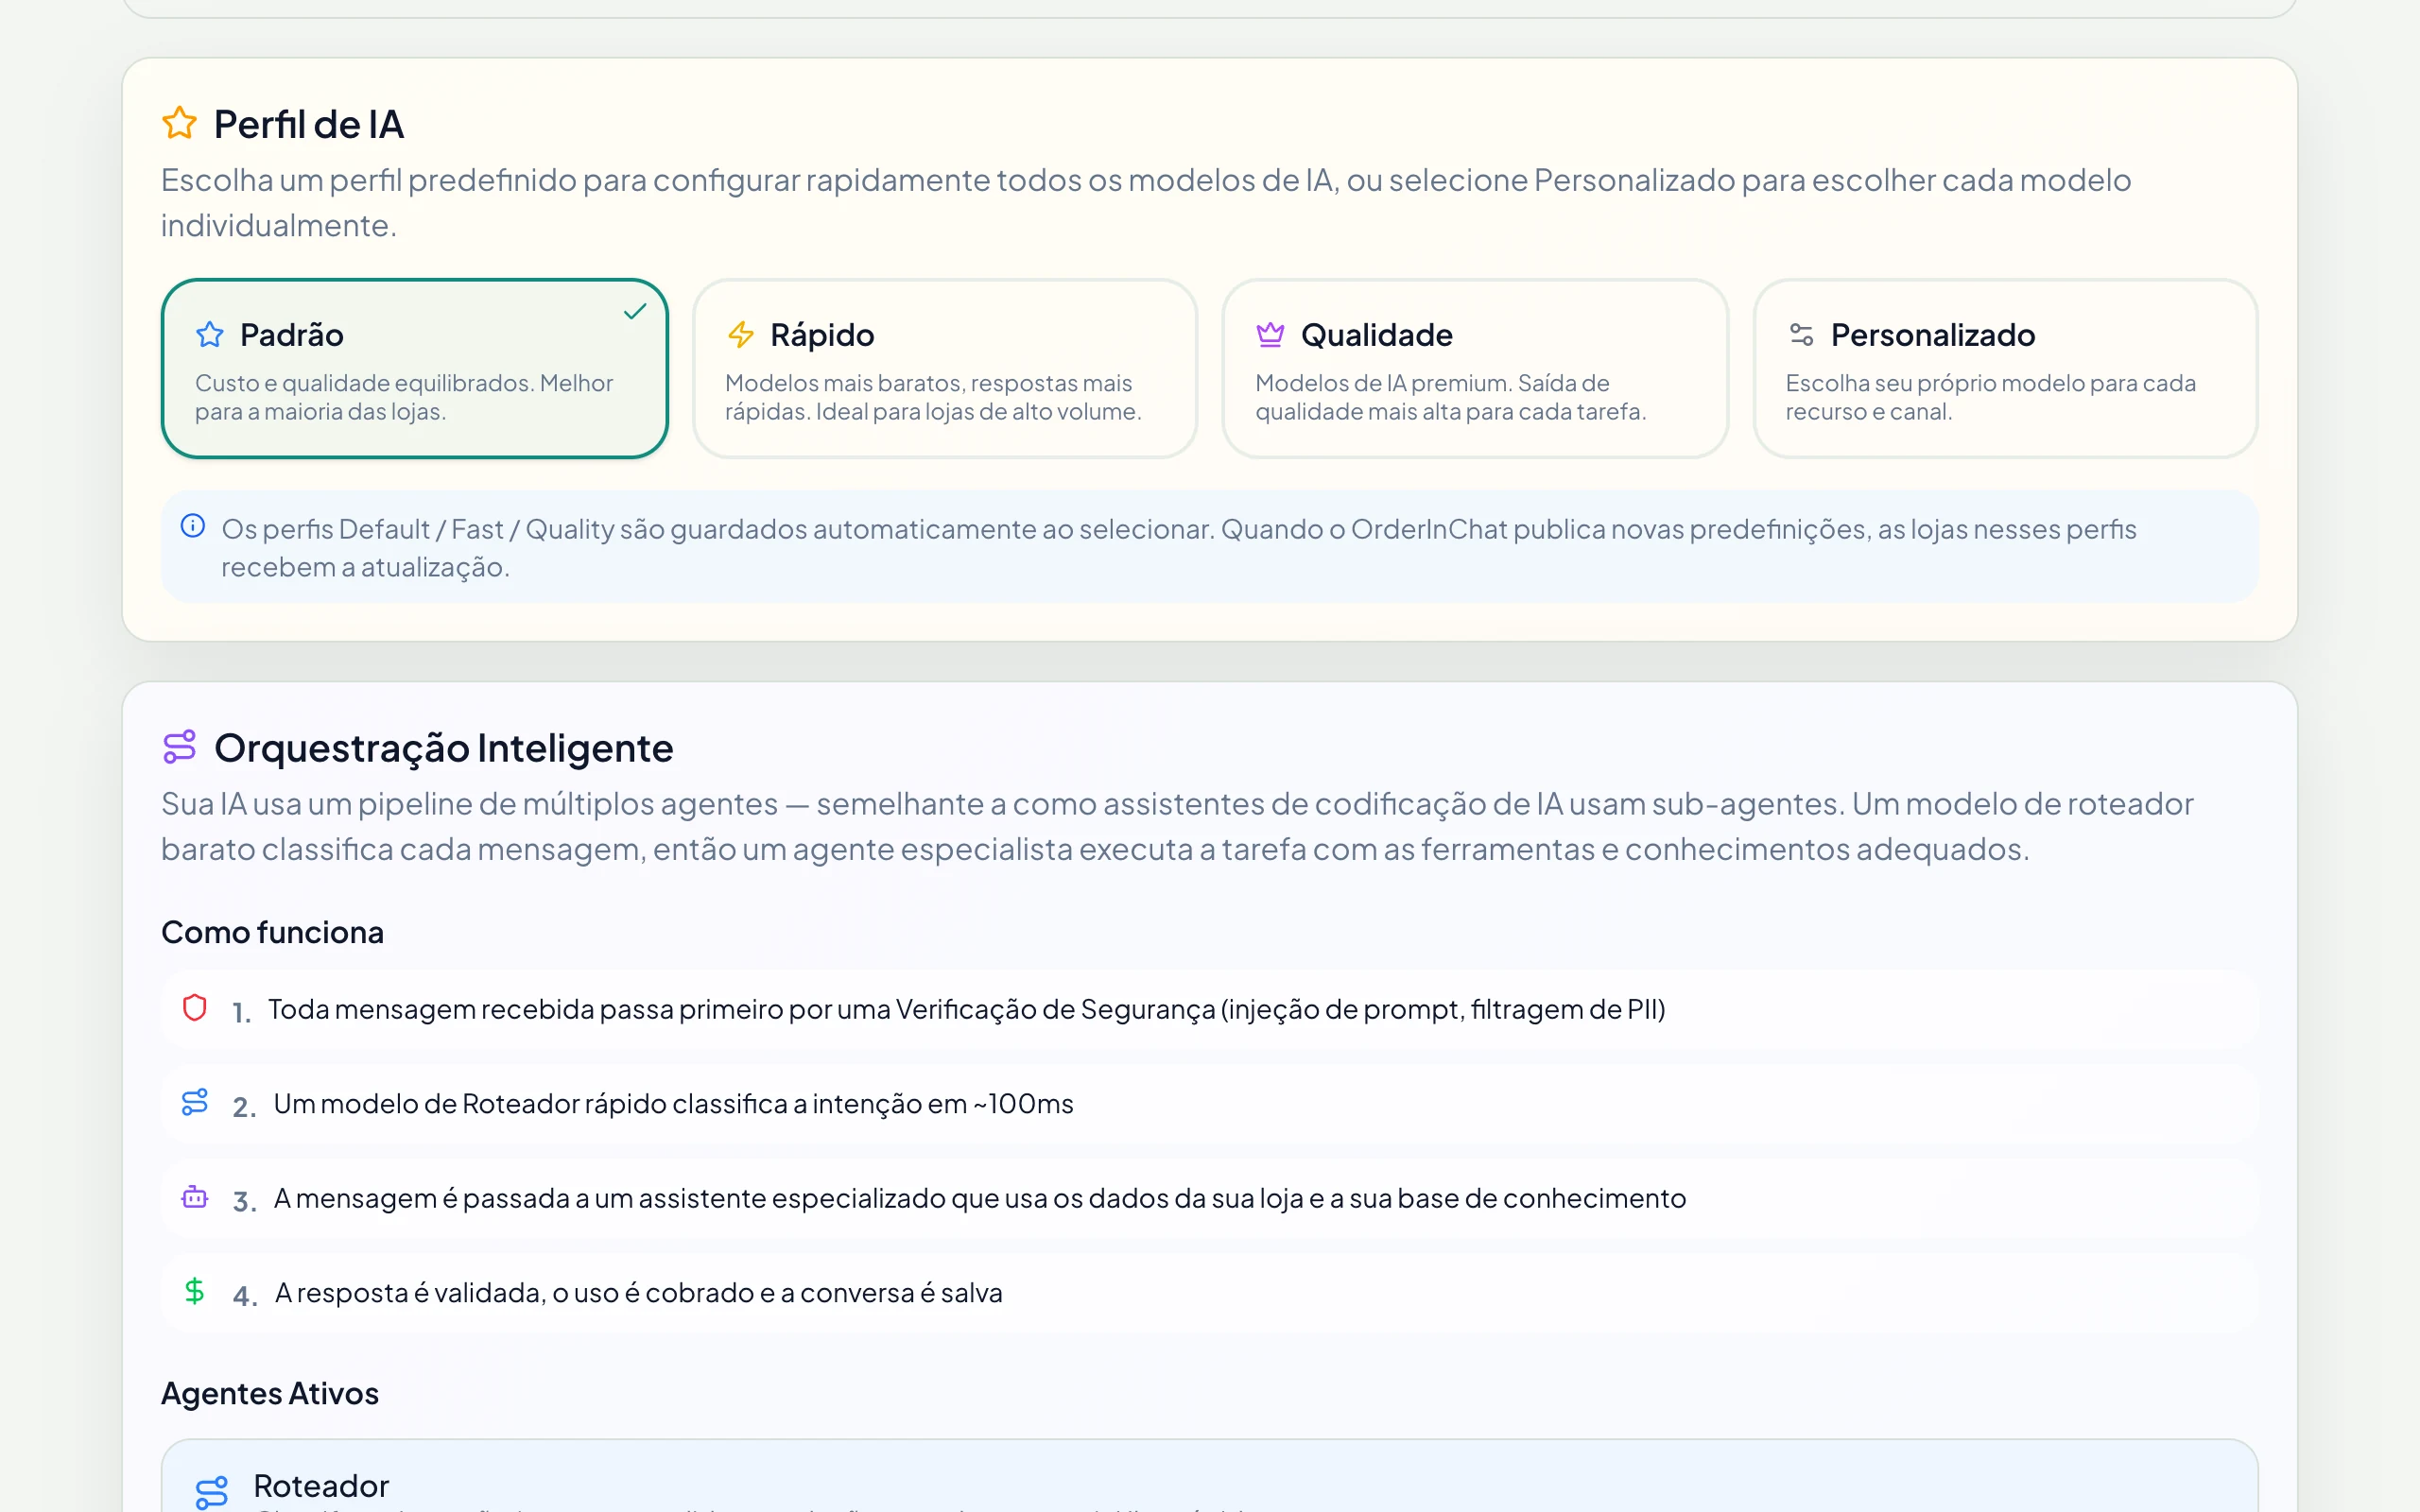Click the route icon beside Orquestração Inteligente
The height and width of the screenshot is (1512, 2420).
pyautogui.click(x=180, y=747)
